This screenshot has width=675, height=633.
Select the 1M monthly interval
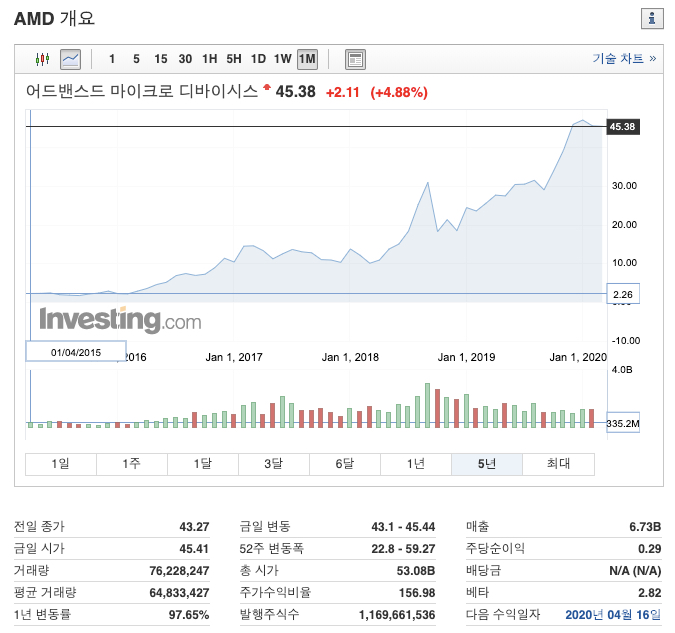point(307,59)
